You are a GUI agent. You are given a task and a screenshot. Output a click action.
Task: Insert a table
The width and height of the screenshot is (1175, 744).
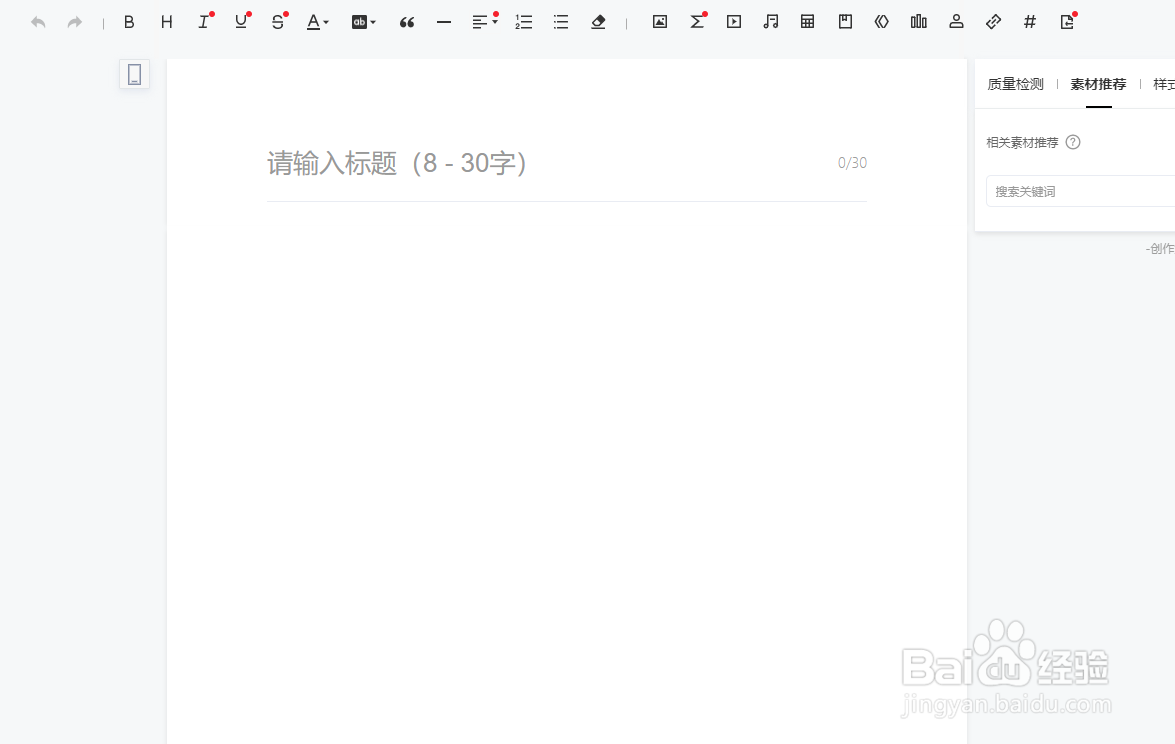[807, 21]
